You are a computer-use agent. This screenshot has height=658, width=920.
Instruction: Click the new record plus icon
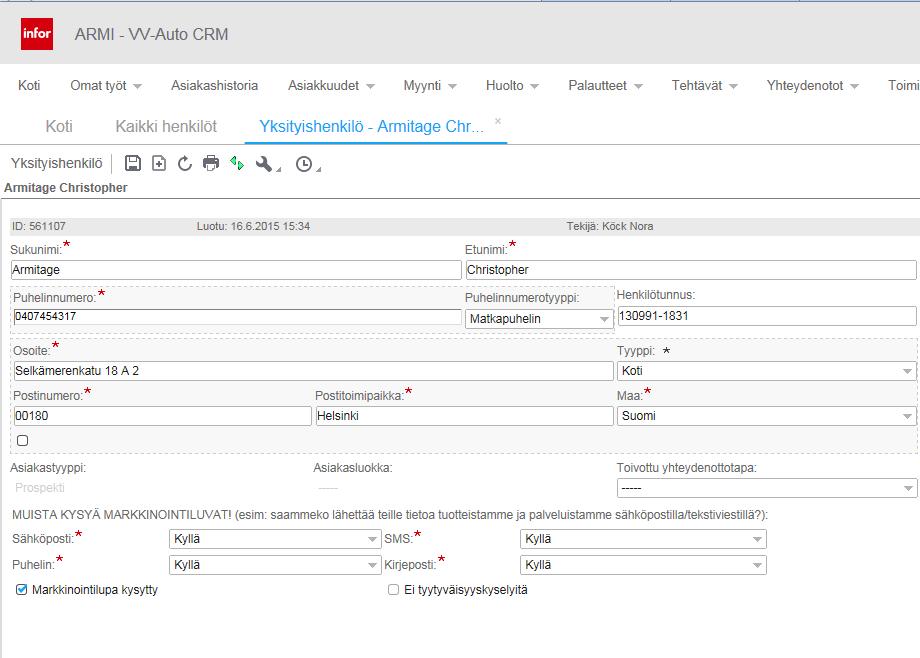(159, 163)
